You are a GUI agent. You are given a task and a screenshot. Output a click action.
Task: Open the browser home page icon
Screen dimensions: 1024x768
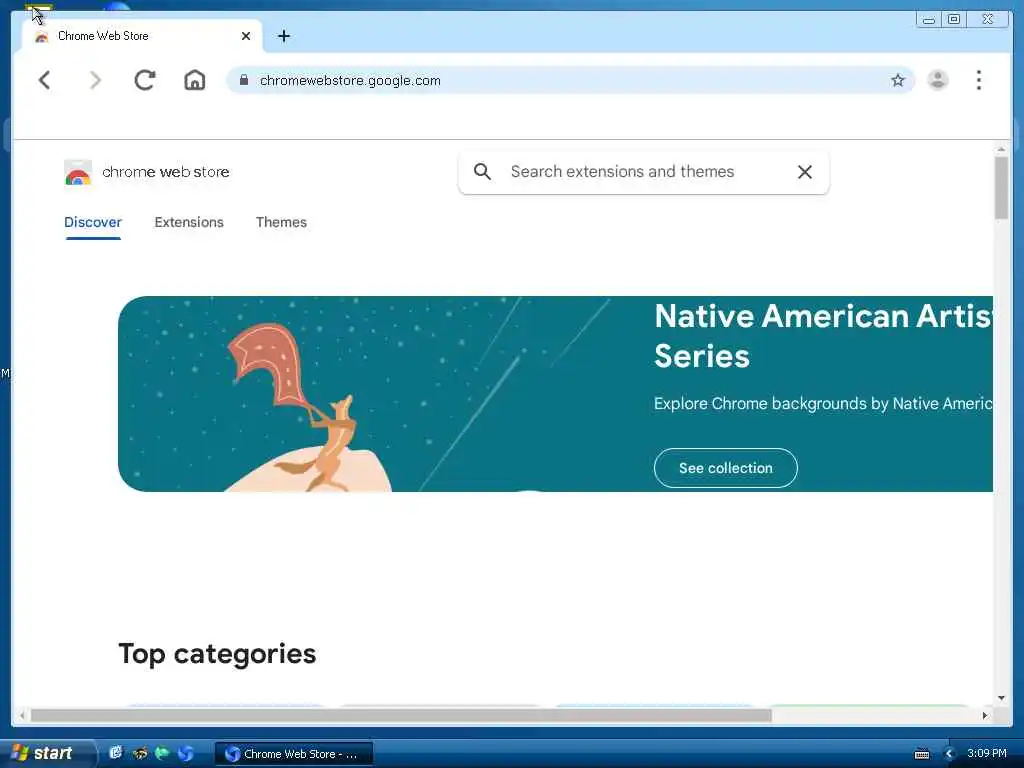[195, 80]
